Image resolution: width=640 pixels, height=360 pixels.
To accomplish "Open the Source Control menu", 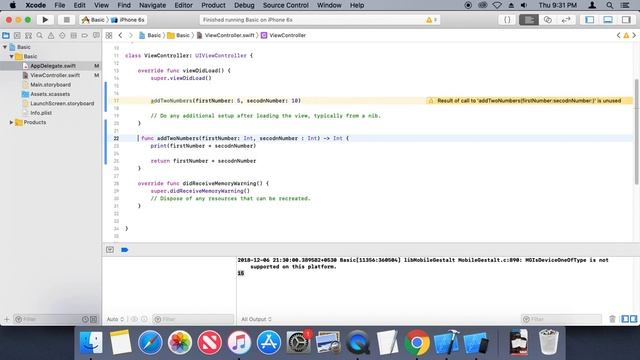I will 286,5.
